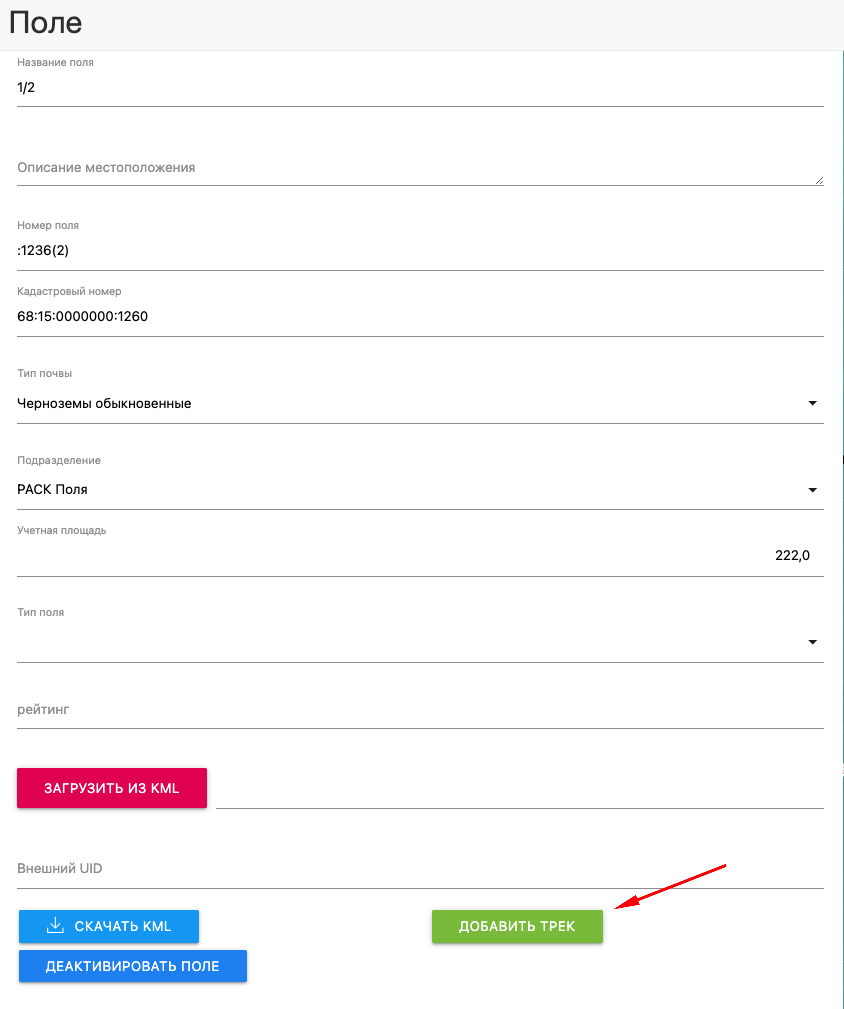844x1009 pixels.
Task: Focus the рейтинг input field
Action: [x=420, y=710]
